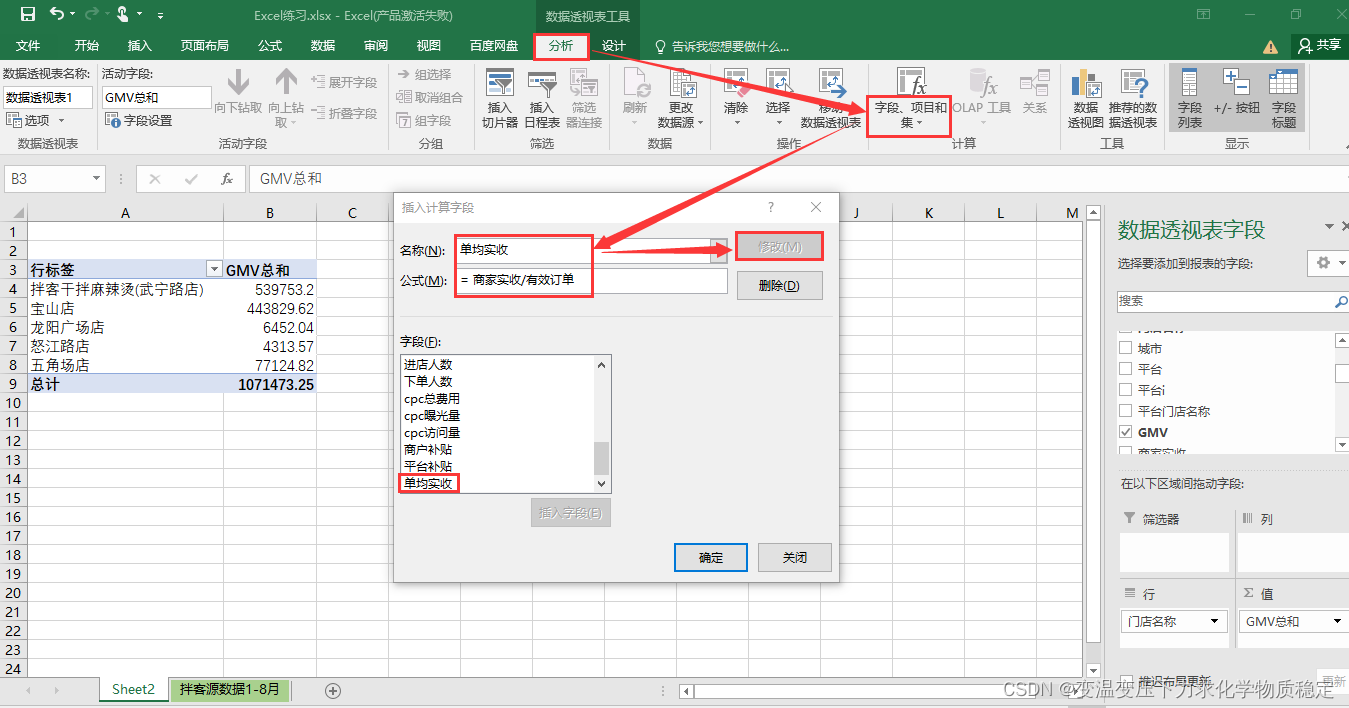Click 取消组合 ungroup
The height and width of the screenshot is (708, 1349).
430,97
